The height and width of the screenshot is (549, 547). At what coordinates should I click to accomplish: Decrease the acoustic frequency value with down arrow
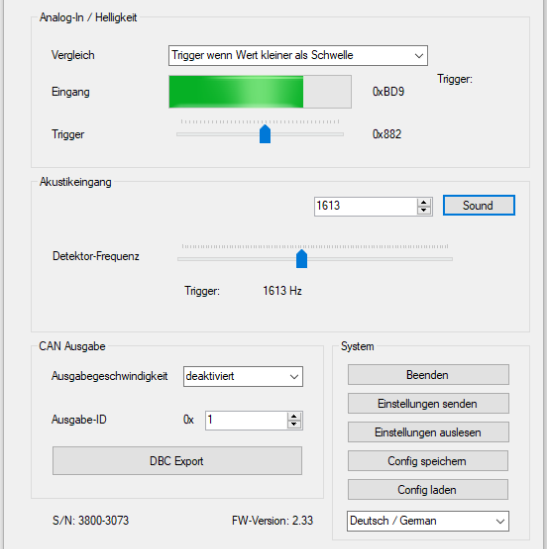pyautogui.click(x=424, y=210)
